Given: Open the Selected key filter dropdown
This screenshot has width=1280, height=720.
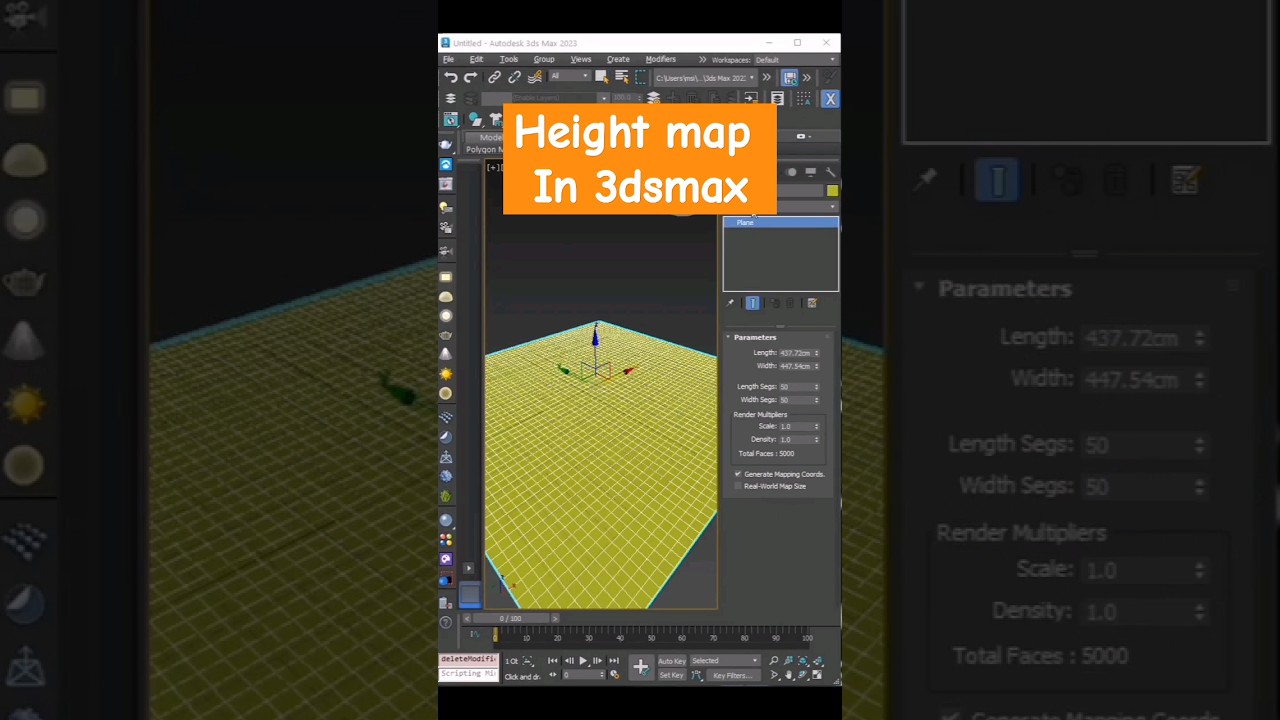Looking at the screenshot, I should 725,661.
